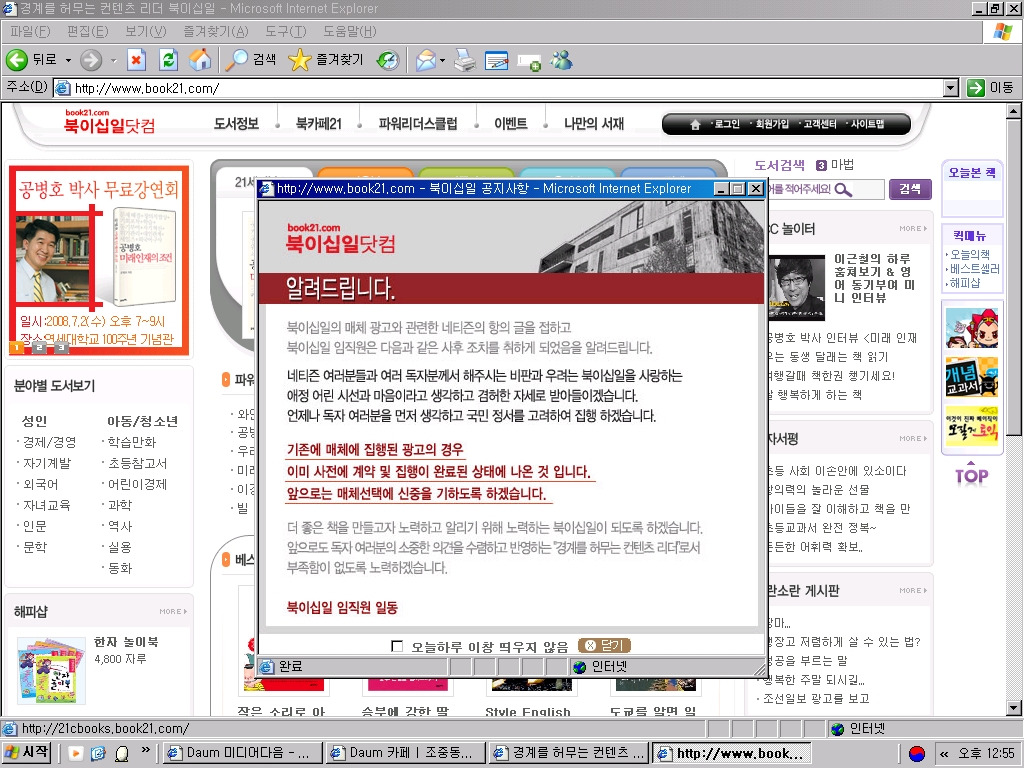The image size is (1024, 768).
Task: Click the book21.com logo on main page
Action: tap(109, 121)
